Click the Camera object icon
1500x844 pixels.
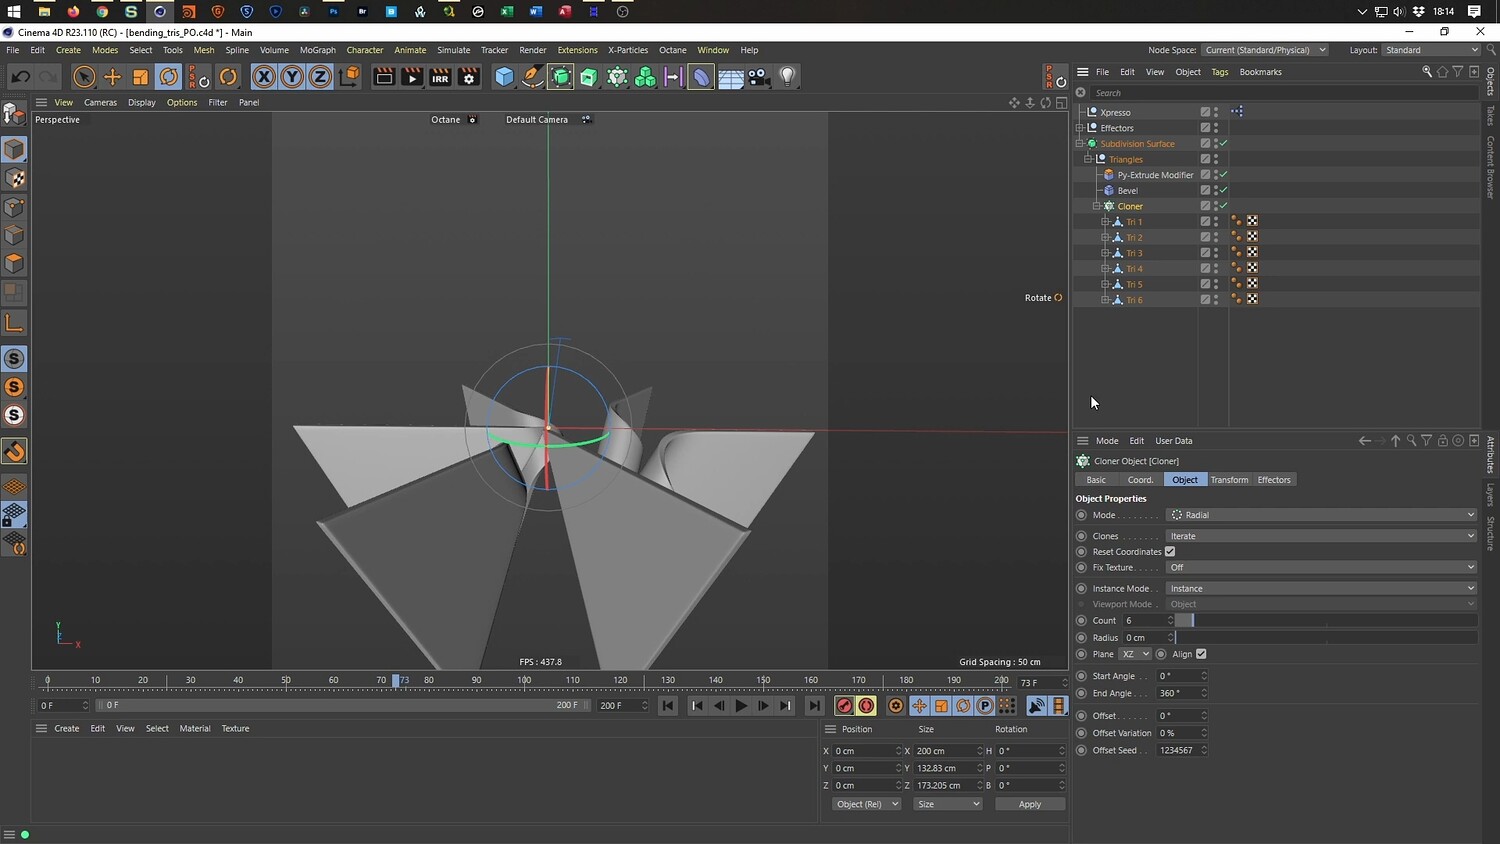759,77
